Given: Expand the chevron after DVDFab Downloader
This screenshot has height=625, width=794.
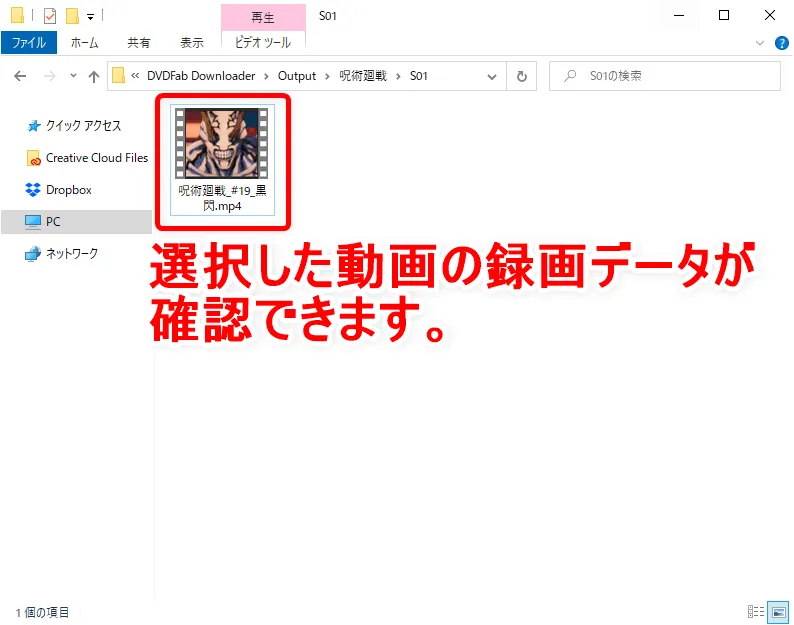Looking at the screenshot, I should (266, 76).
